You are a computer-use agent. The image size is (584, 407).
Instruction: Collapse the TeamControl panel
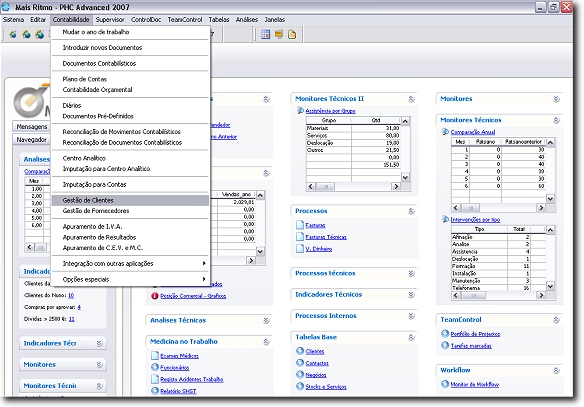pyautogui.click(x=556, y=320)
